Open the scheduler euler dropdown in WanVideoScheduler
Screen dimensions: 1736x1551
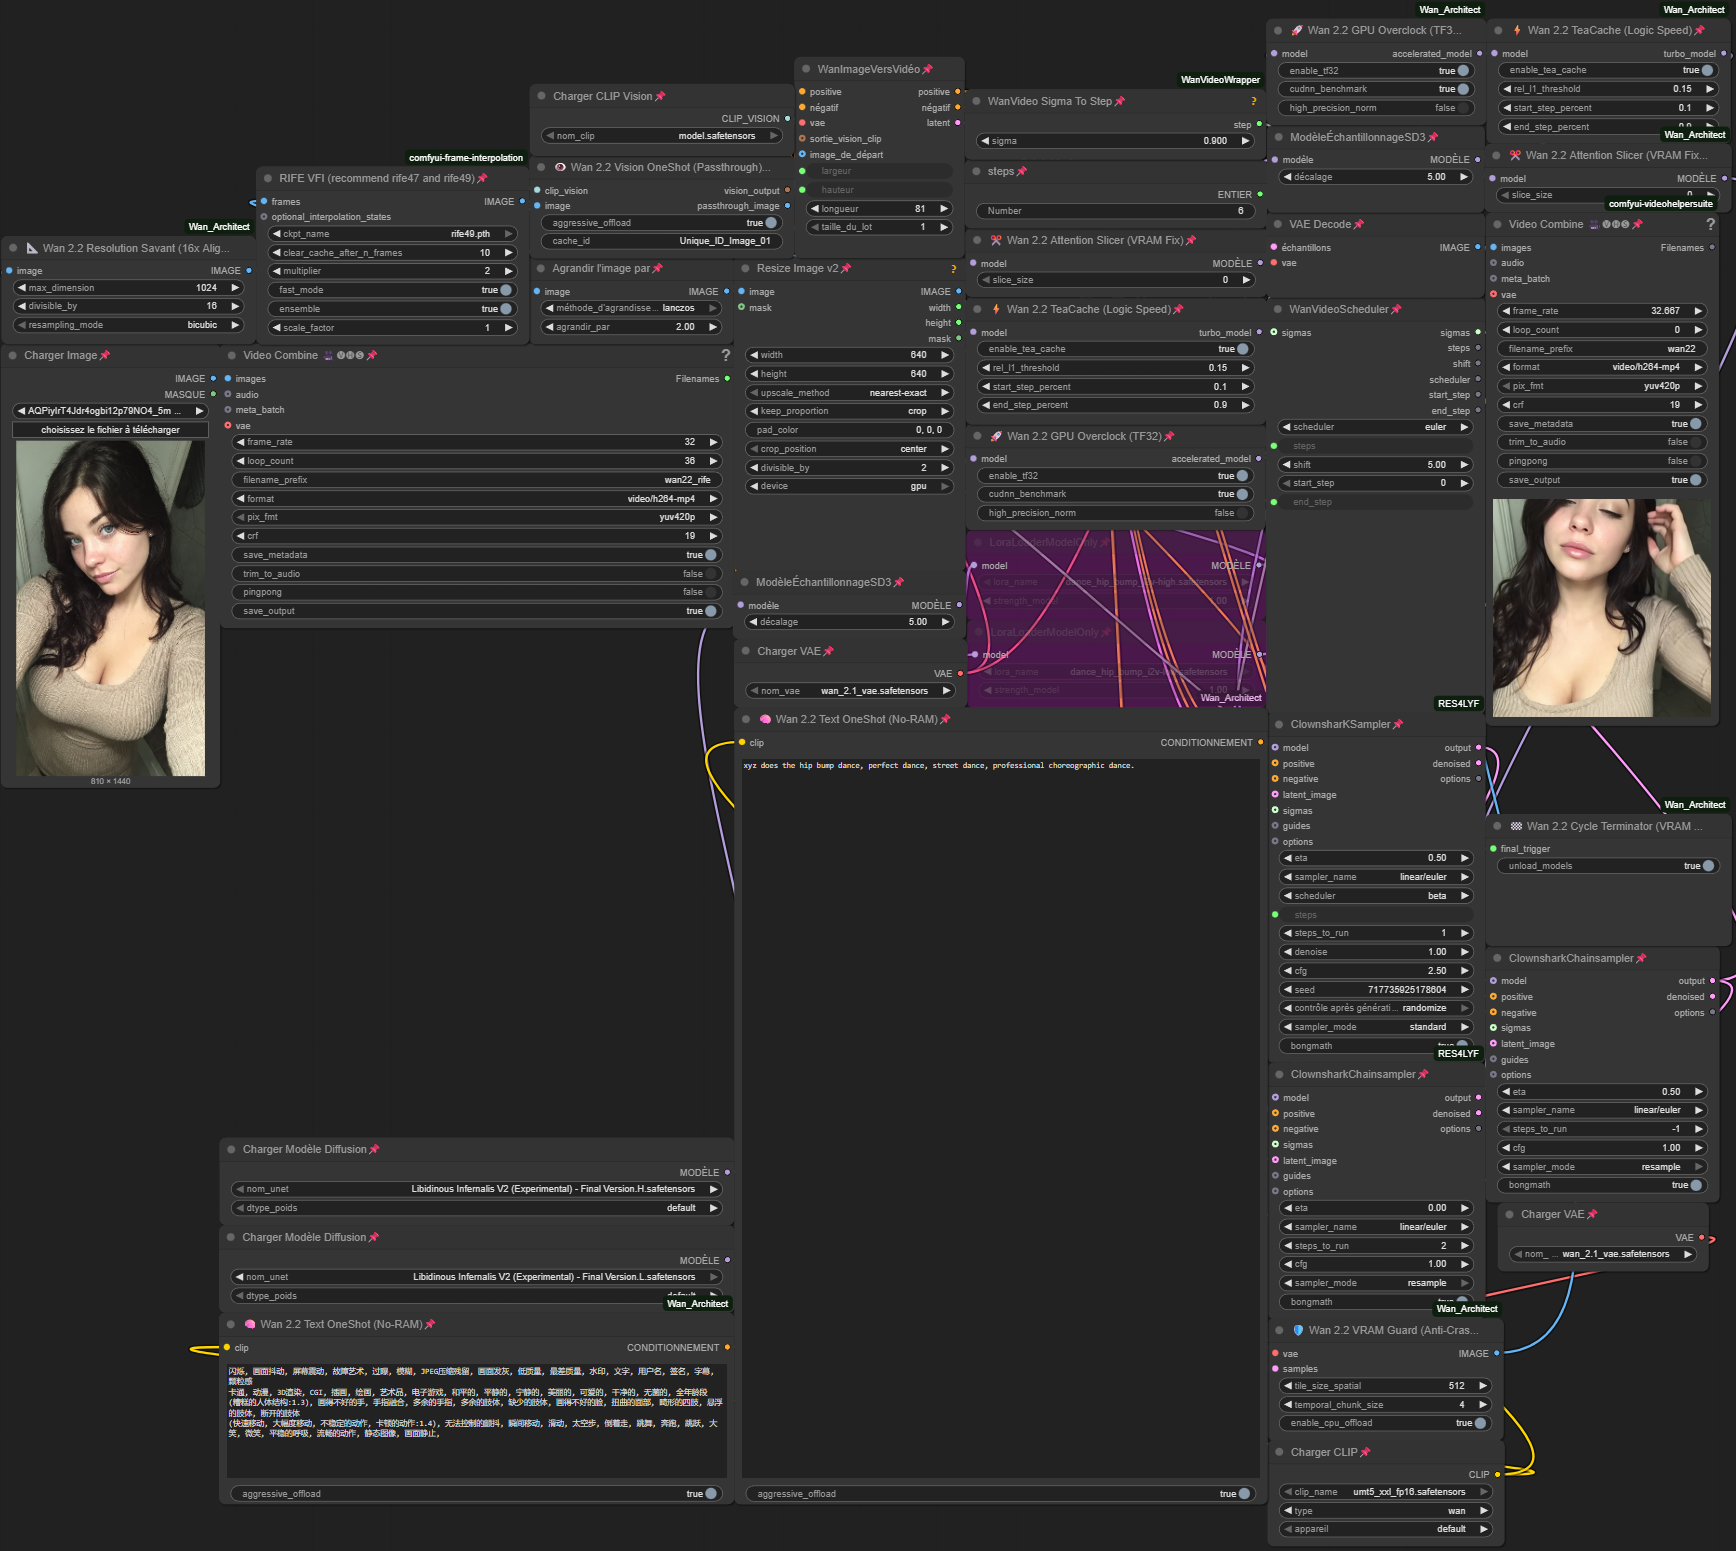click(1376, 427)
